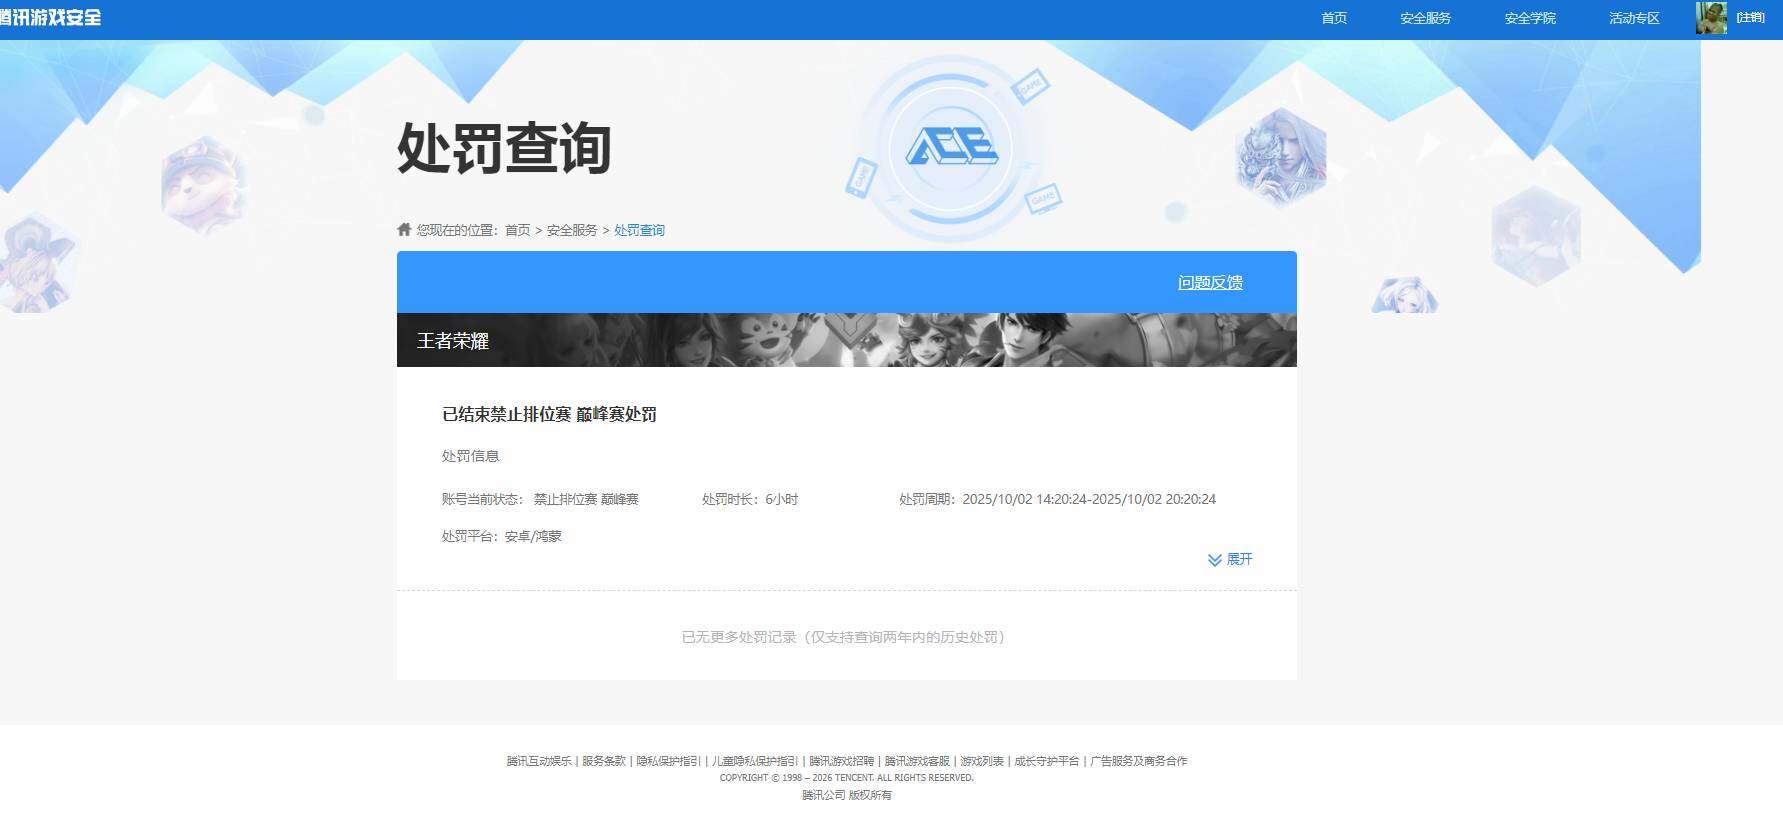The height and width of the screenshot is (818, 1783).
Task: Click account status 禁止排位赛 巅峰赛 text
Action: [586, 499]
